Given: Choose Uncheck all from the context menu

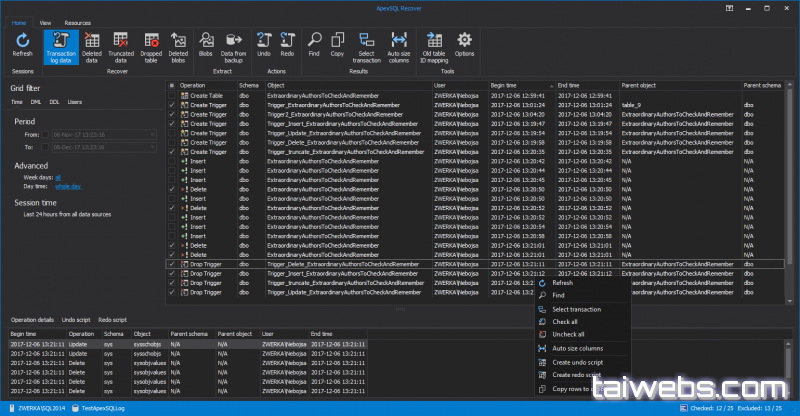Looking at the screenshot, I should coord(569,334).
